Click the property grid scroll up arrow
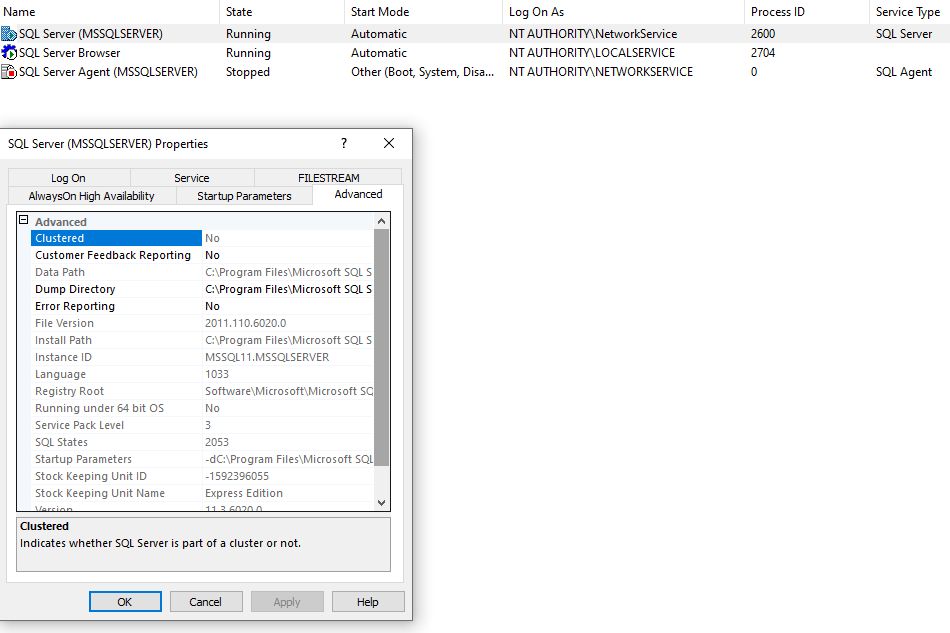950x633 pixels. (382, 221)
